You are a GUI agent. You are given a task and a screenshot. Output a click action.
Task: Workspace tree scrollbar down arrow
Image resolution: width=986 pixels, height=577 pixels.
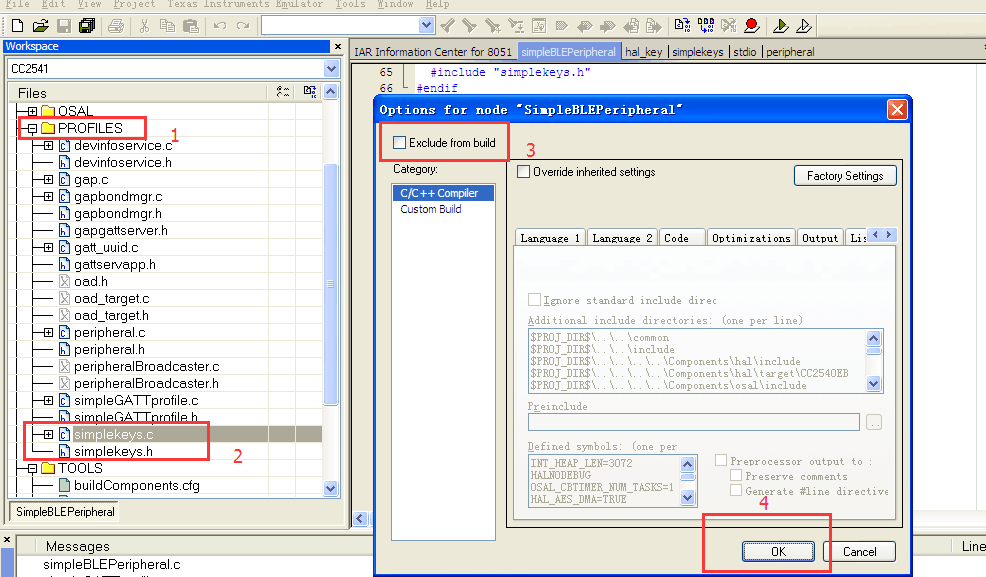click(331, 488)
